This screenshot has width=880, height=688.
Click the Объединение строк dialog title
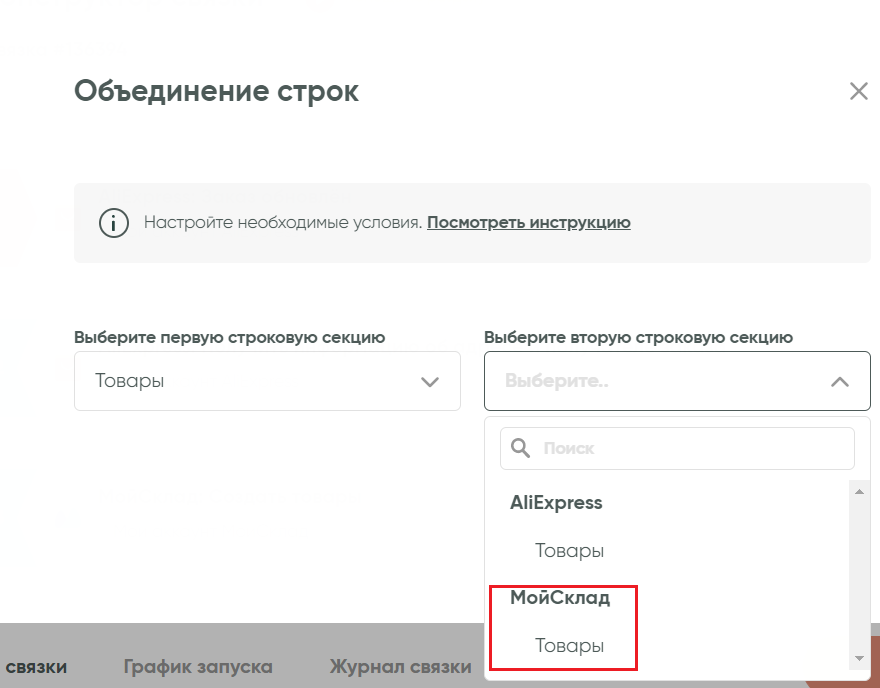tap(216, 92)
